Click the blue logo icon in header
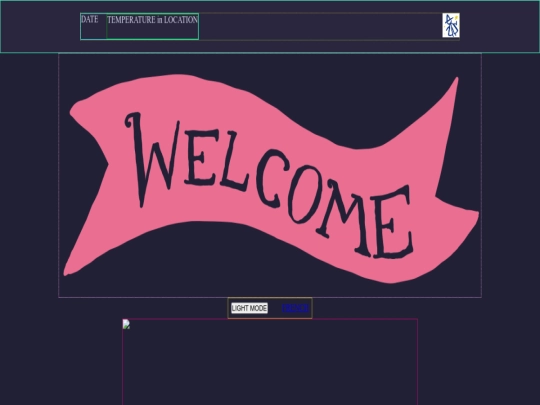Viewport: 540px width, 405px height. (451, 25)
